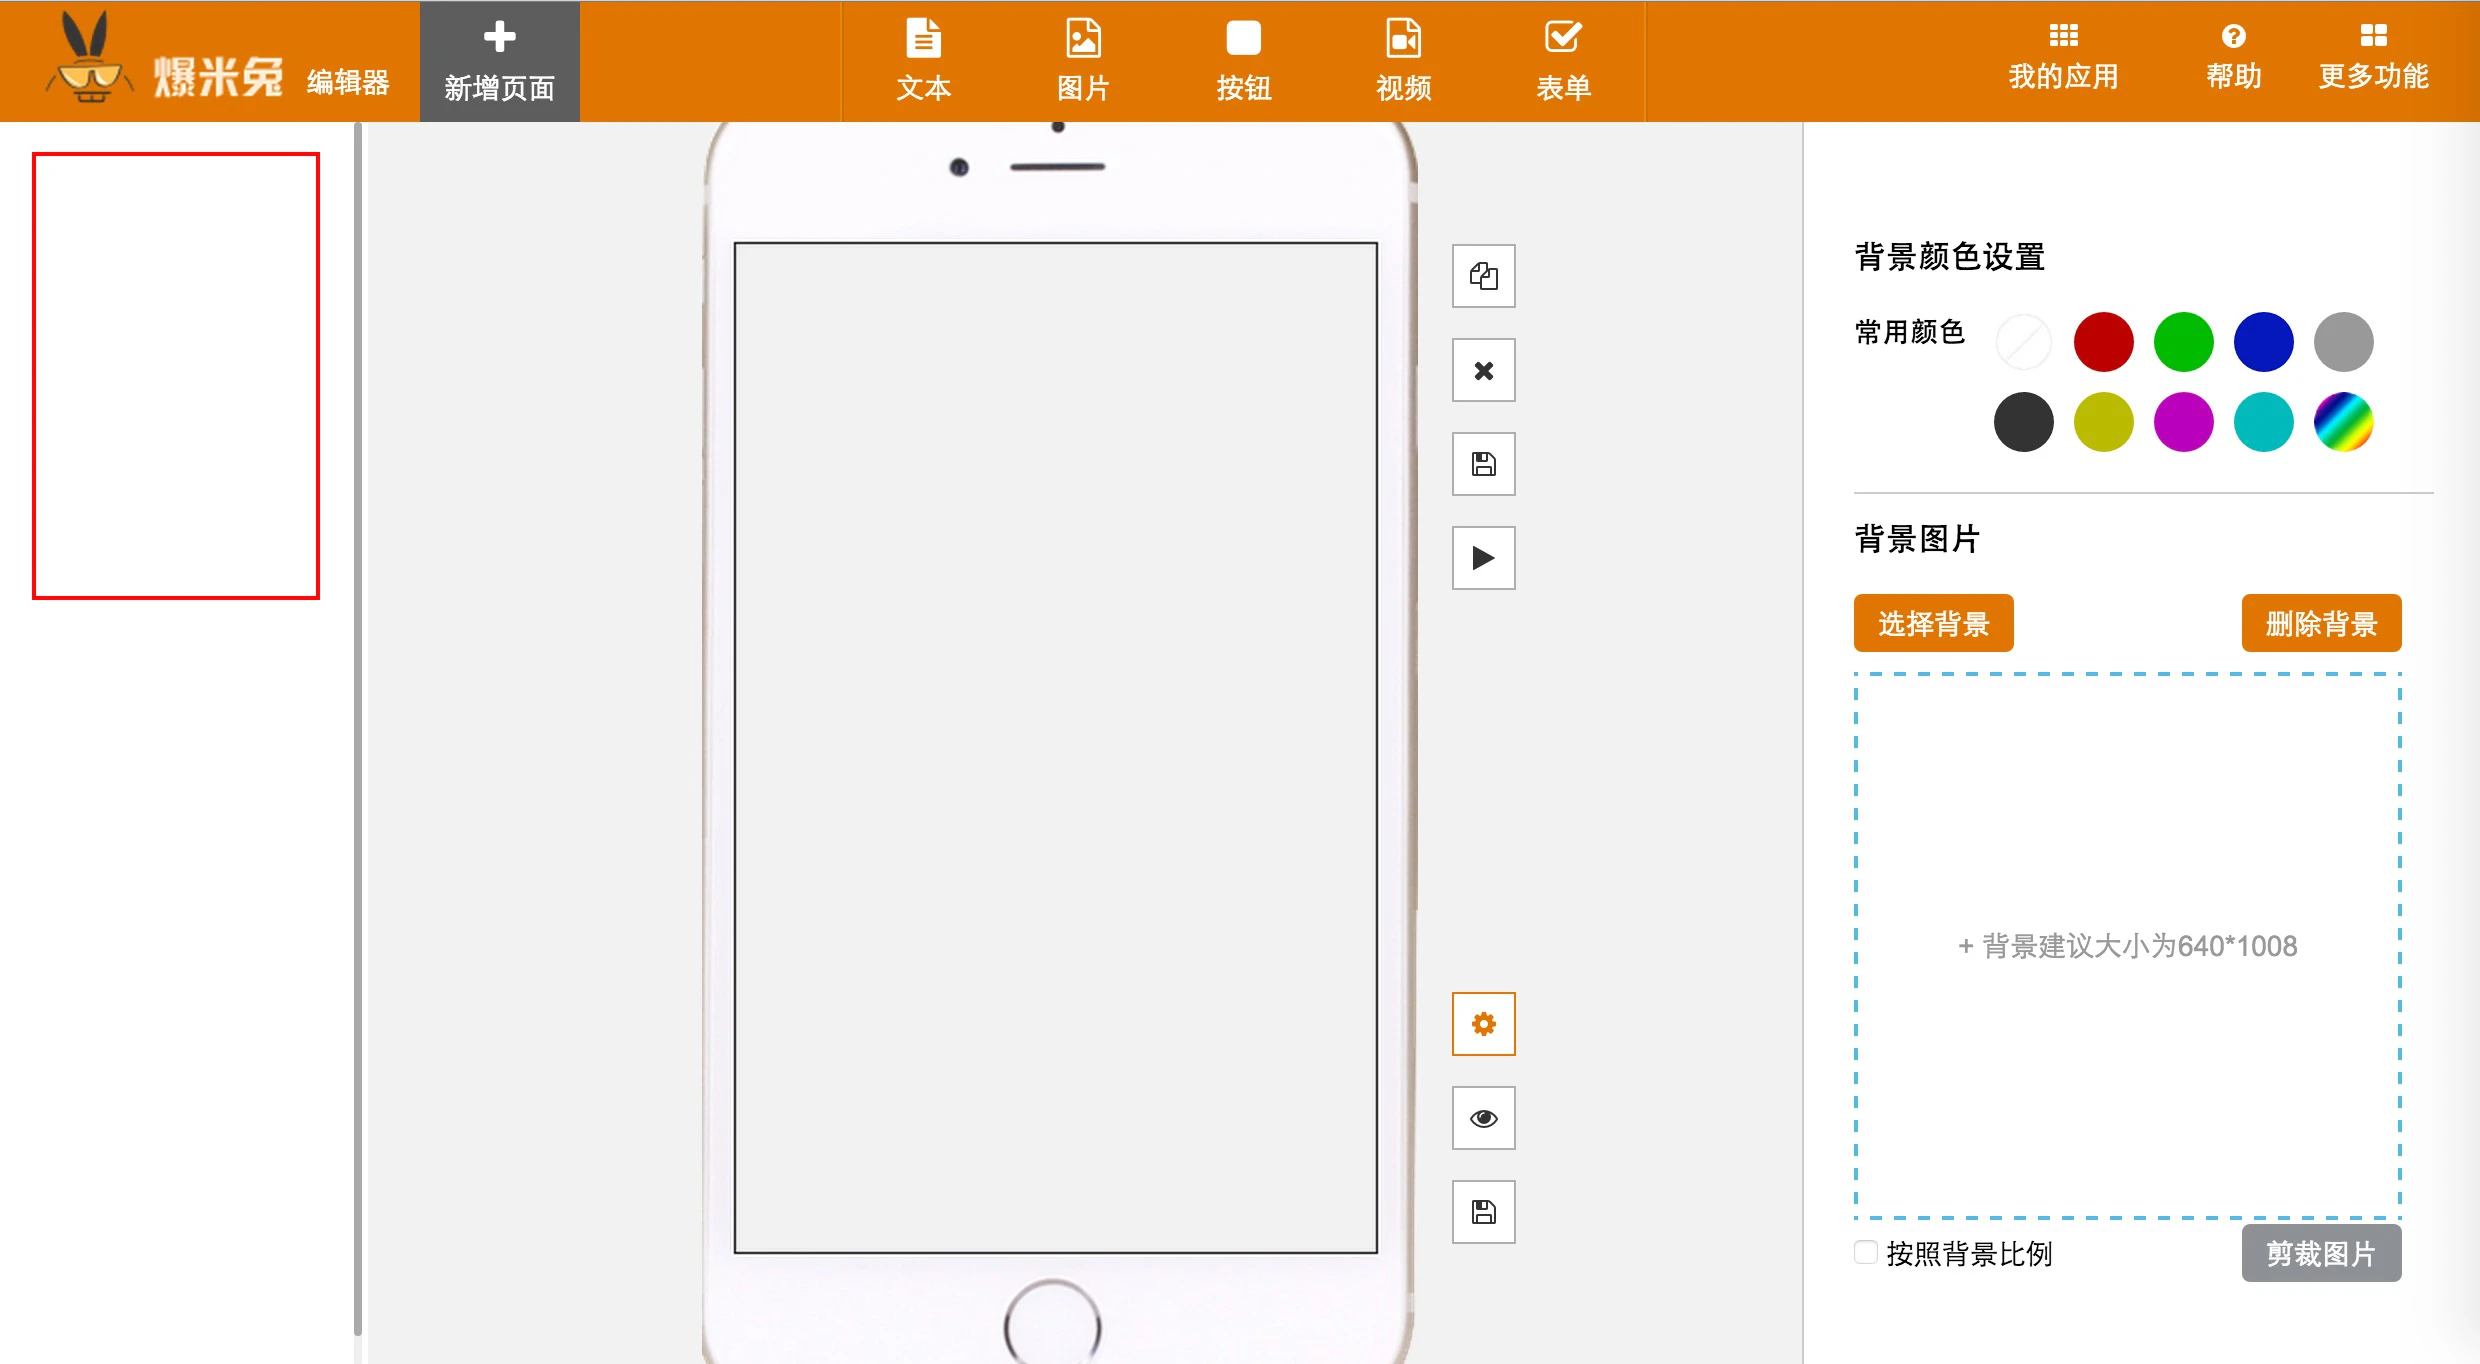Open the rainbow custom color picker
This screenshot has width=2480, height=1364.
point(2343,422)
